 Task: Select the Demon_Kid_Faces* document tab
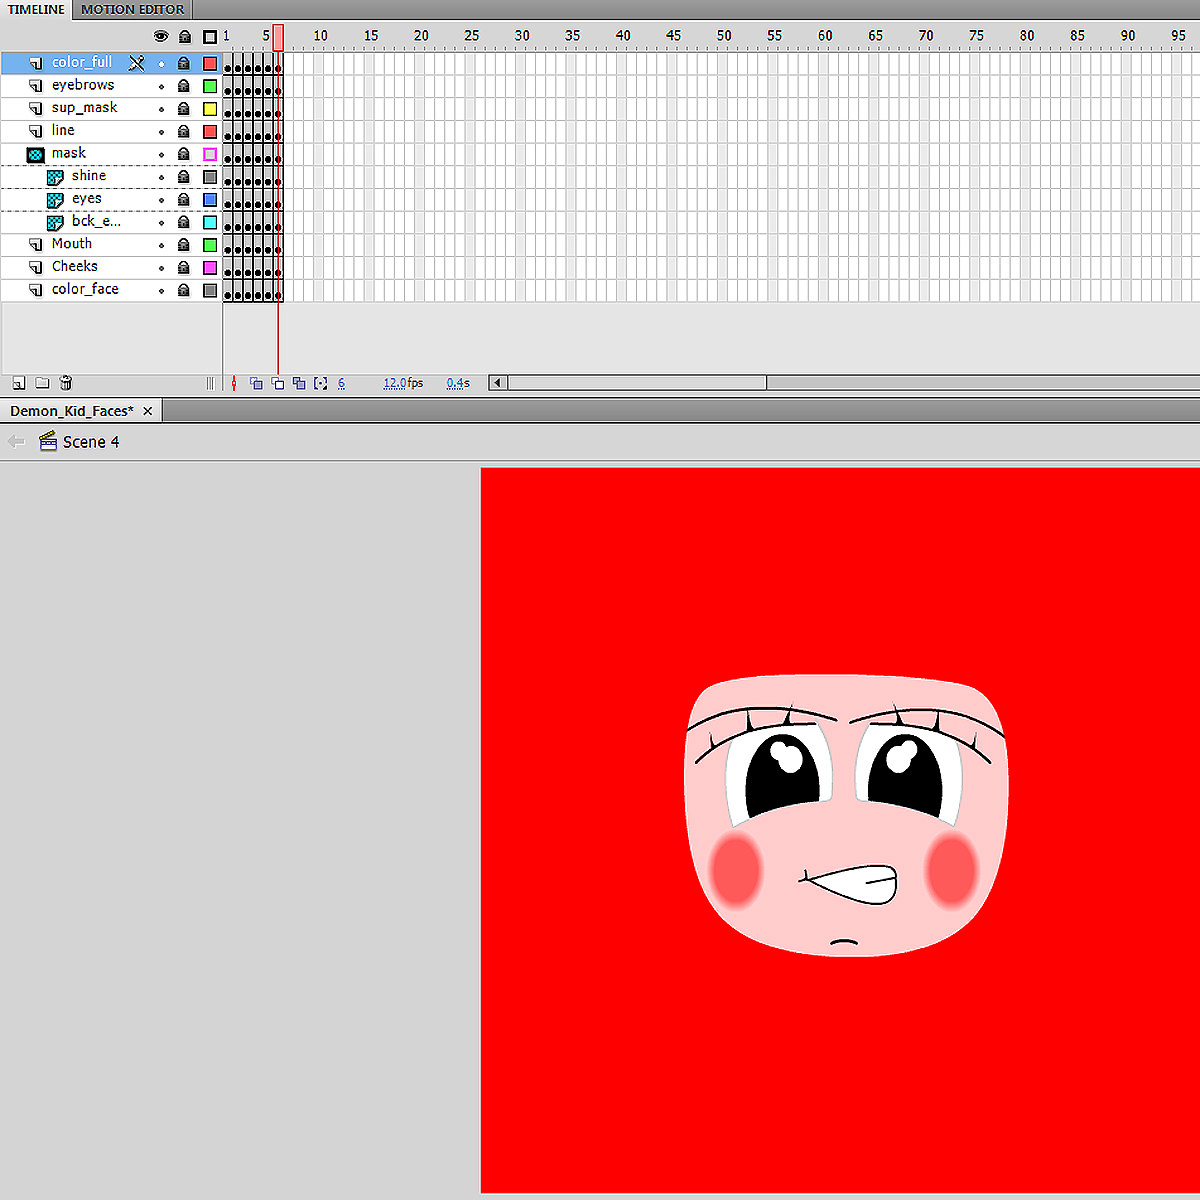click(71, 411)
